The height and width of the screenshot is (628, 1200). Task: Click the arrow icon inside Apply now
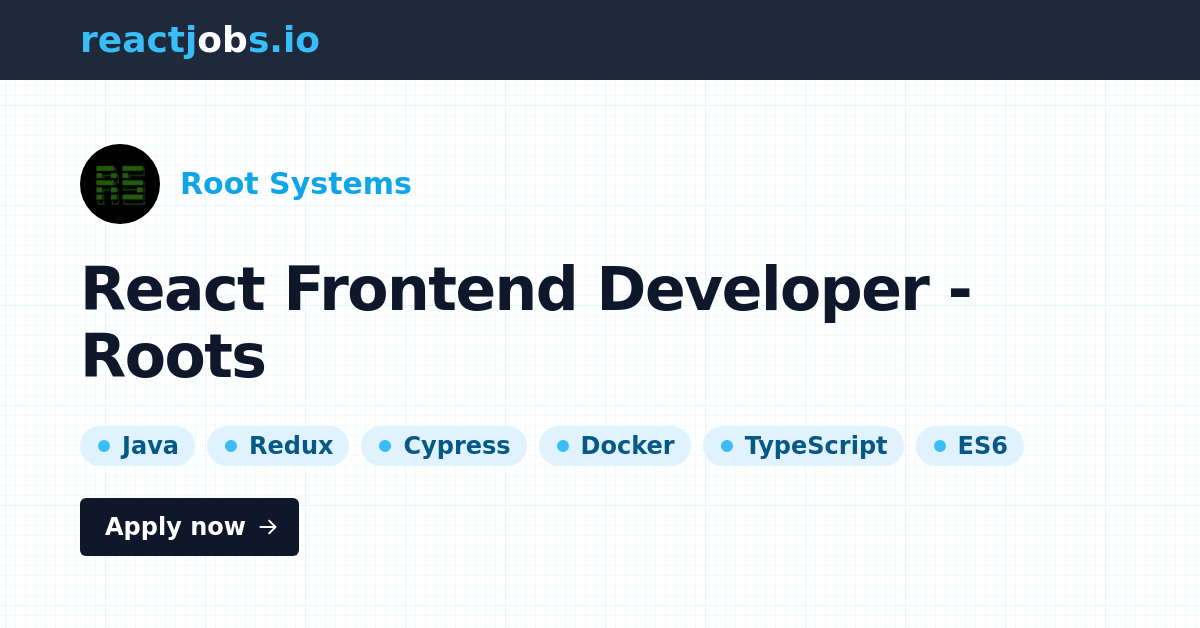pos(268,527)
